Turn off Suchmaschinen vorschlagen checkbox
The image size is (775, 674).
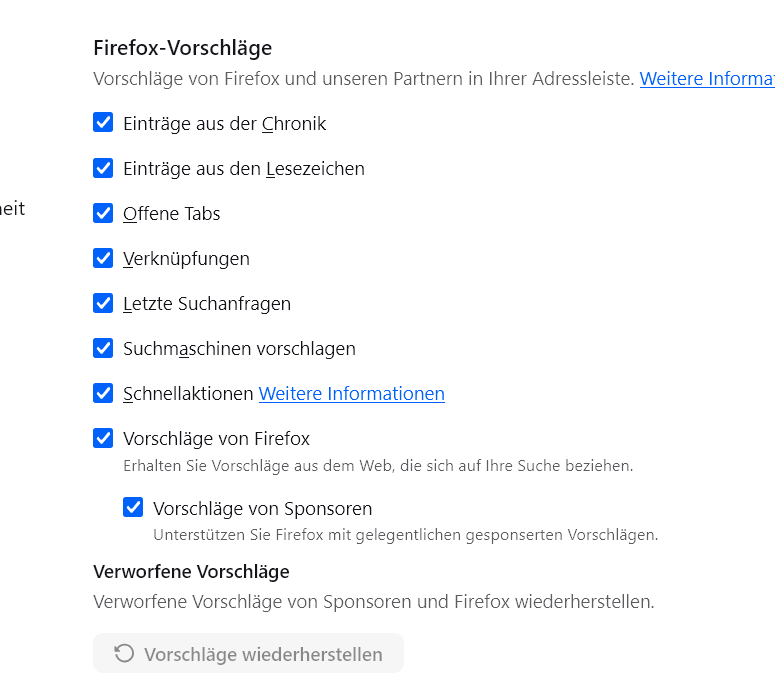(103, 348)
